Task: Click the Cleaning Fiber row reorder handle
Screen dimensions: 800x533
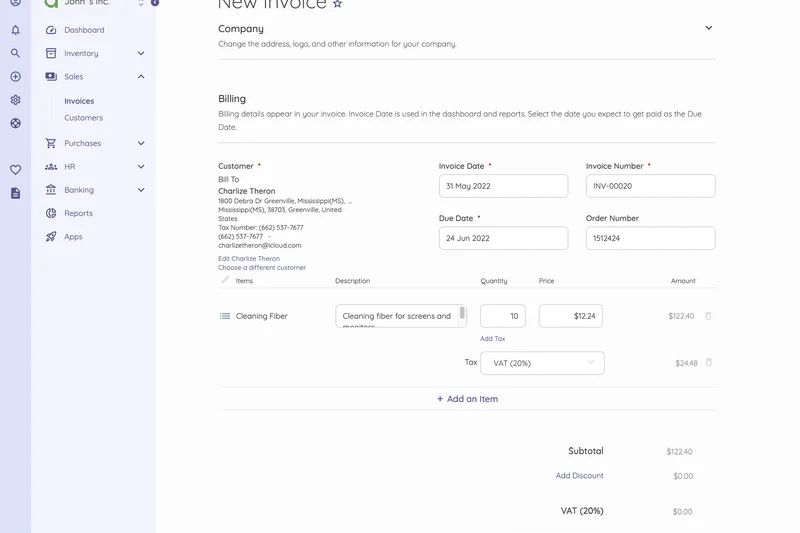Action: pyautogui.click(x=225, y=316)
